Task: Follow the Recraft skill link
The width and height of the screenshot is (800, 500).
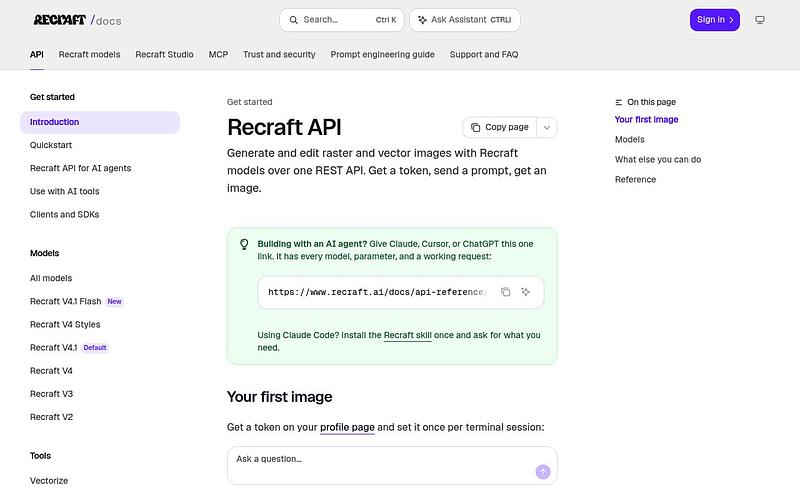Action: (408, 335)
